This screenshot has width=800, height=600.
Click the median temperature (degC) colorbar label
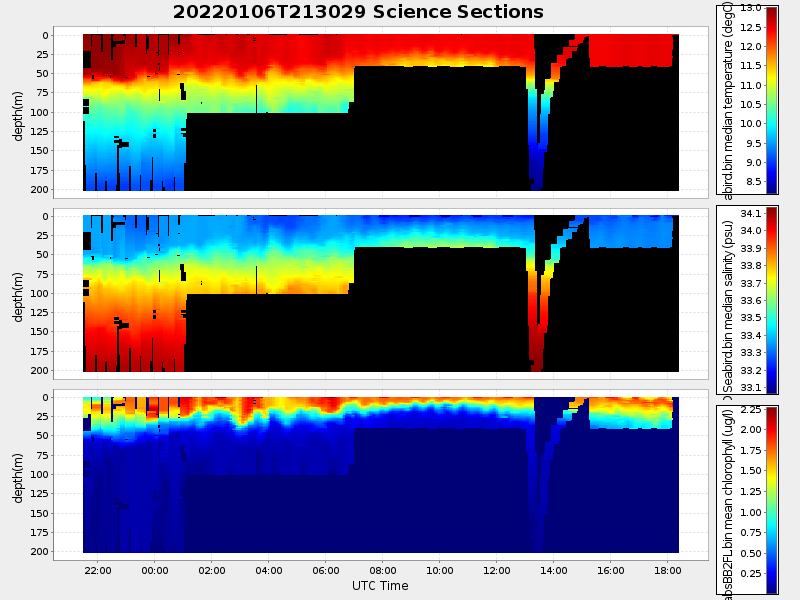tap(729, 100)
